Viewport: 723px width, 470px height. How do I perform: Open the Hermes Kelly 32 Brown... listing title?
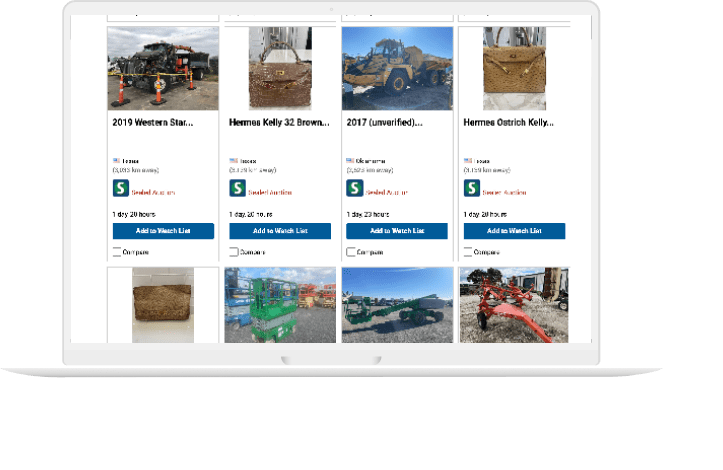[279, 123]
